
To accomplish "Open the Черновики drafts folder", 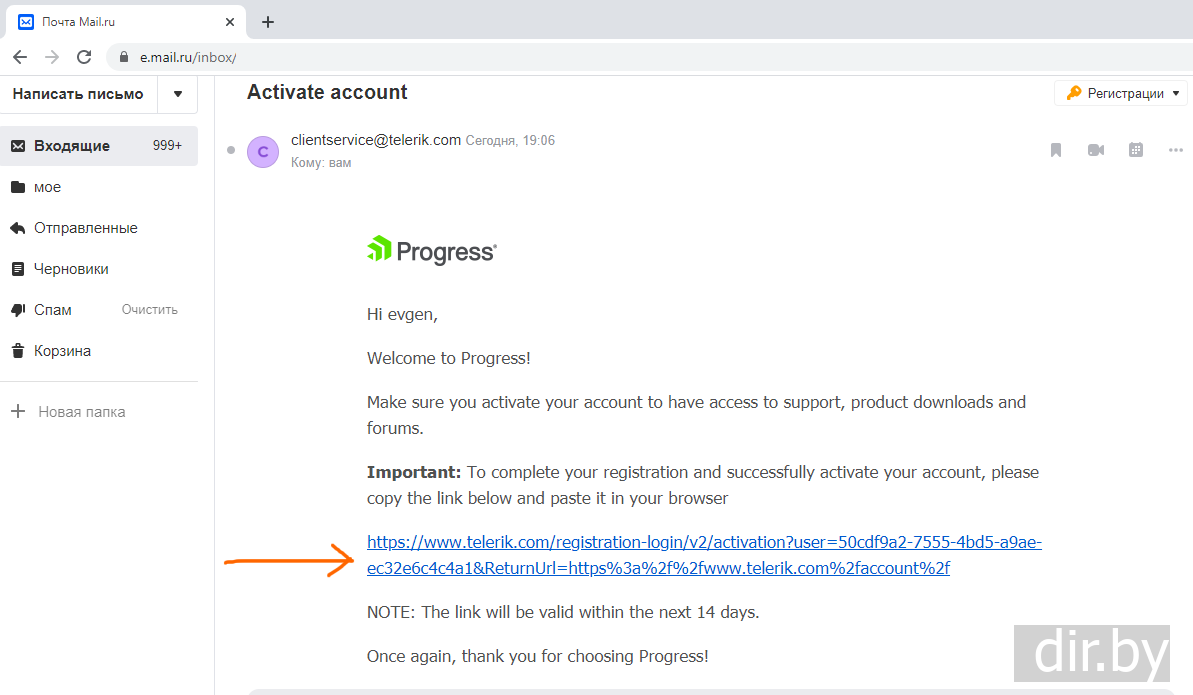I will coord(99,269).
